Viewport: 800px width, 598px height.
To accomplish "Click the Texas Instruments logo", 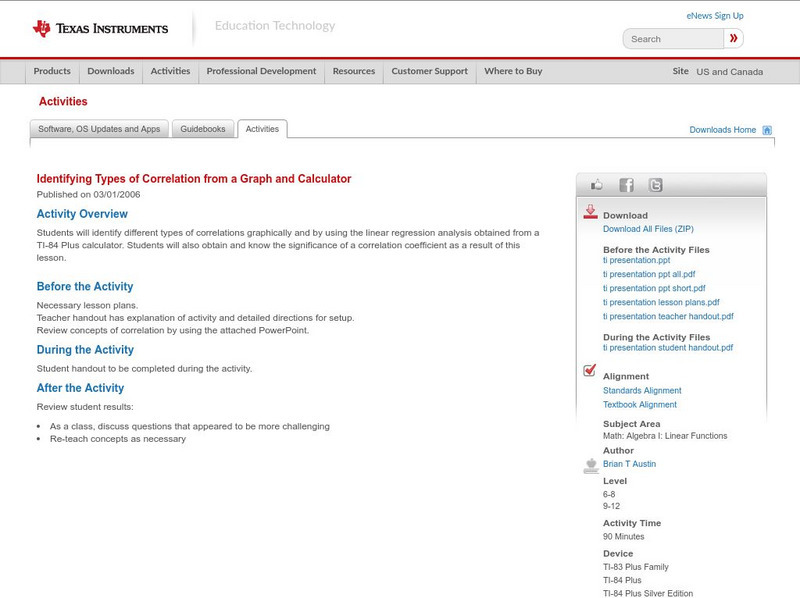I will [x=100, y=29].
